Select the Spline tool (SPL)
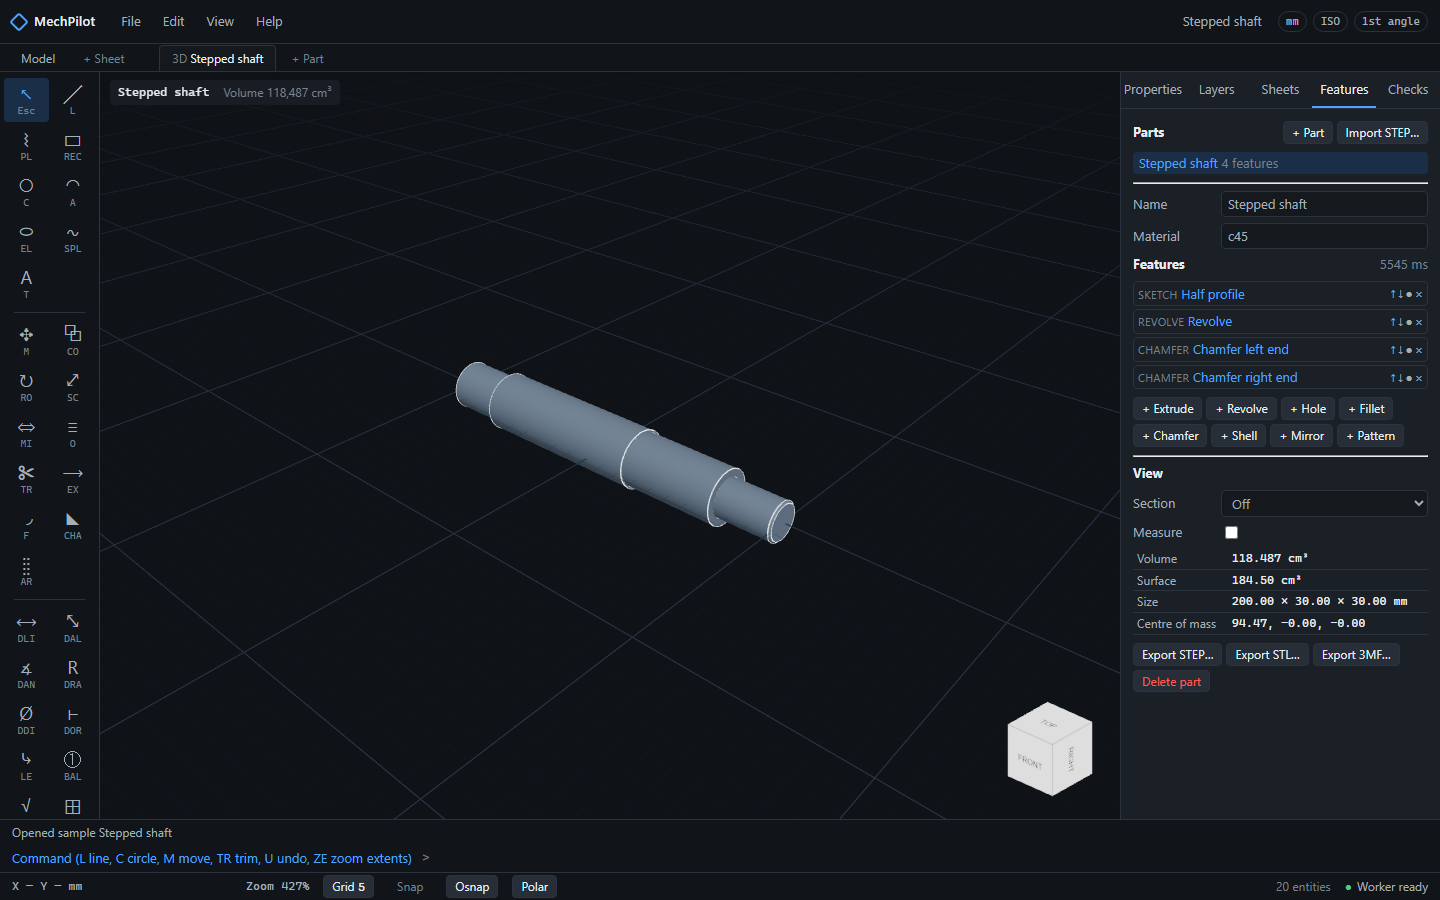 [x=72, y=238]
